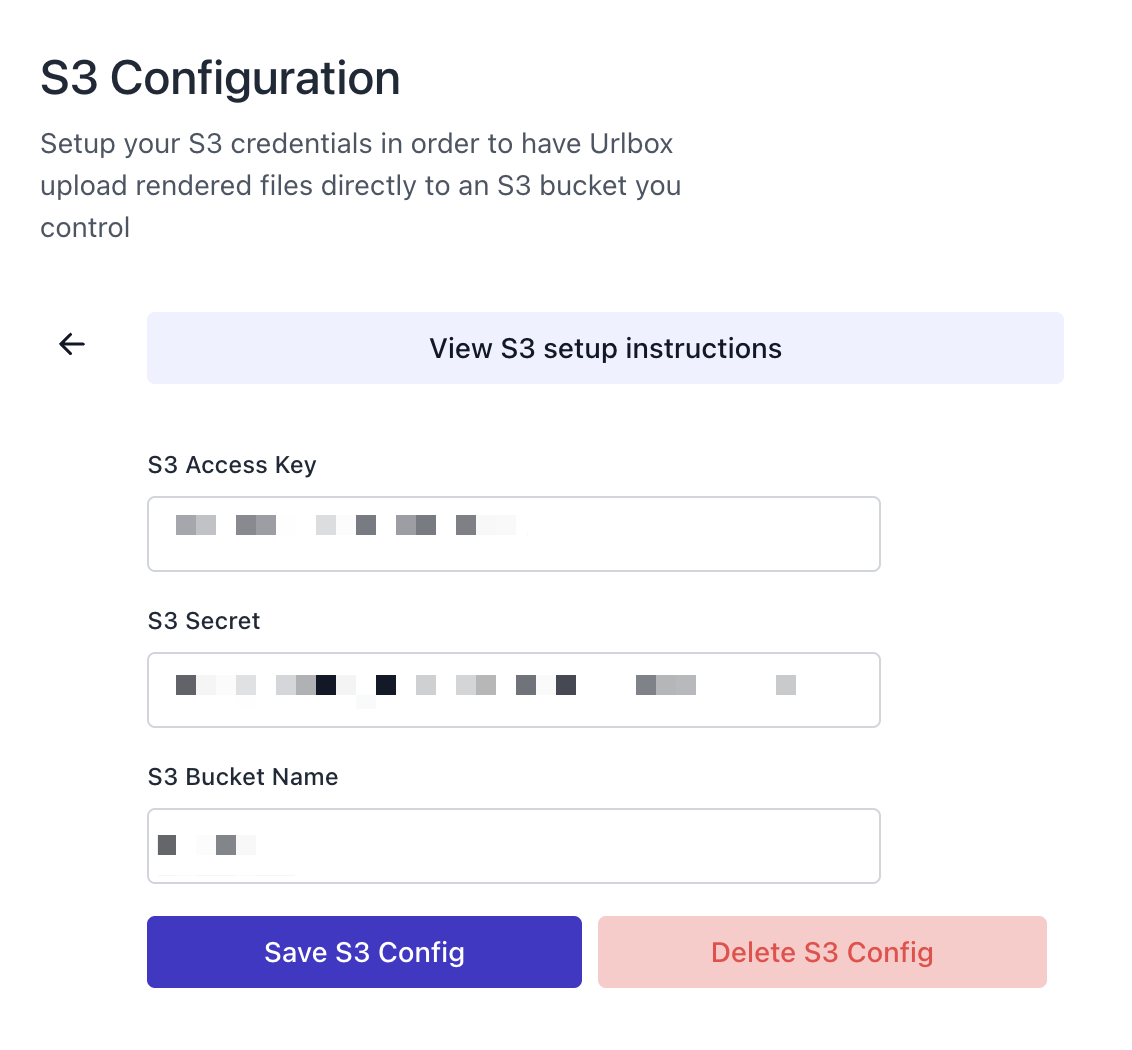
Task: Click the S3 Secret label
Action: [x=204, y=620]
